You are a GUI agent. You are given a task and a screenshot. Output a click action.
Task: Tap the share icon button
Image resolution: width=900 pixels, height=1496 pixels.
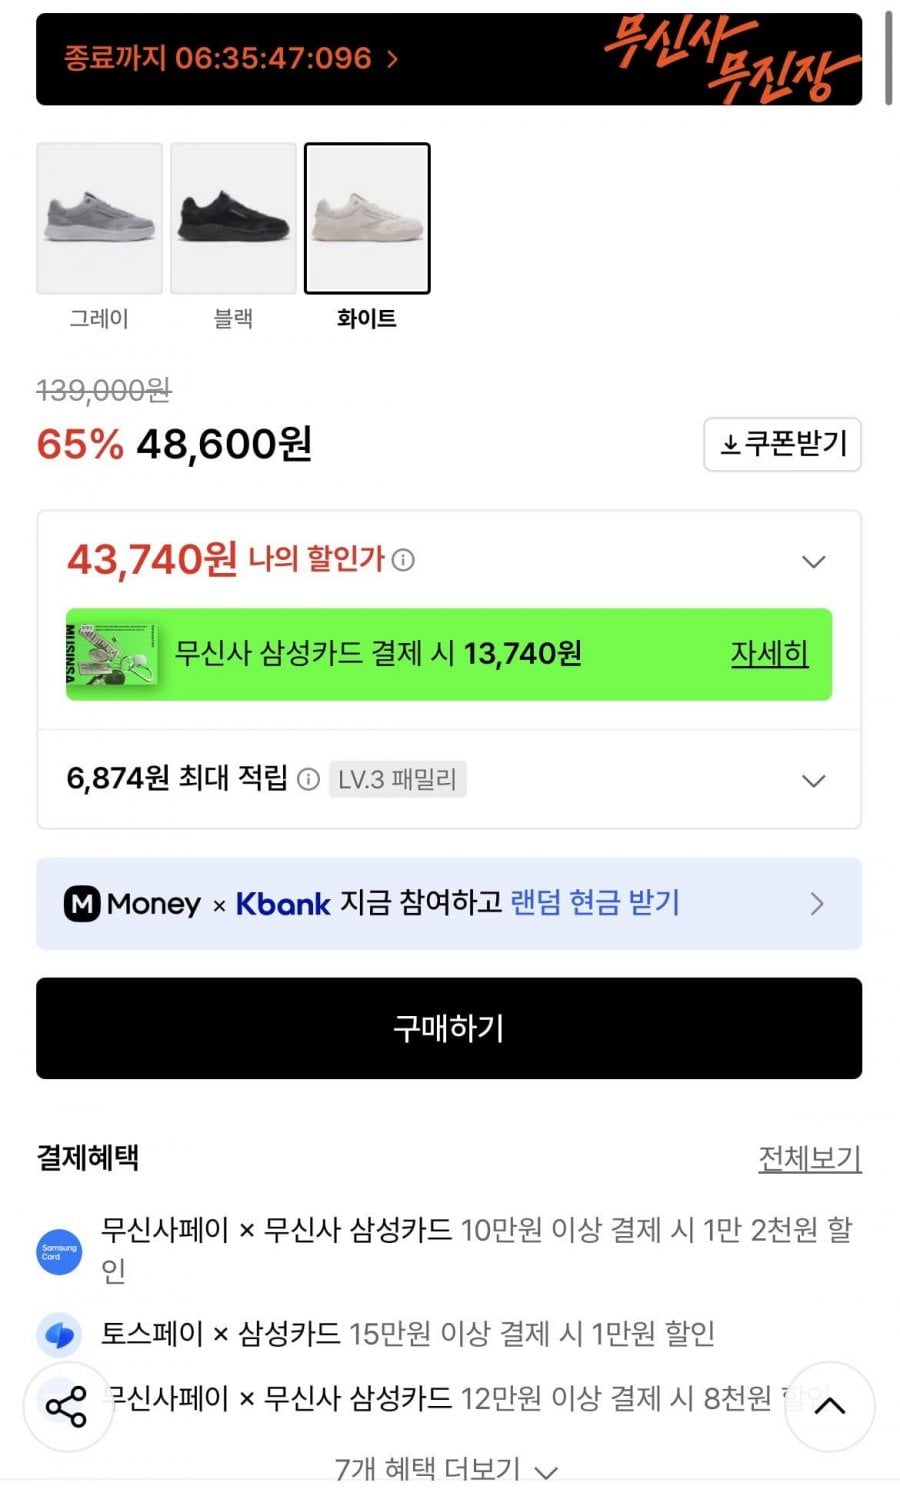[67, 1406]
